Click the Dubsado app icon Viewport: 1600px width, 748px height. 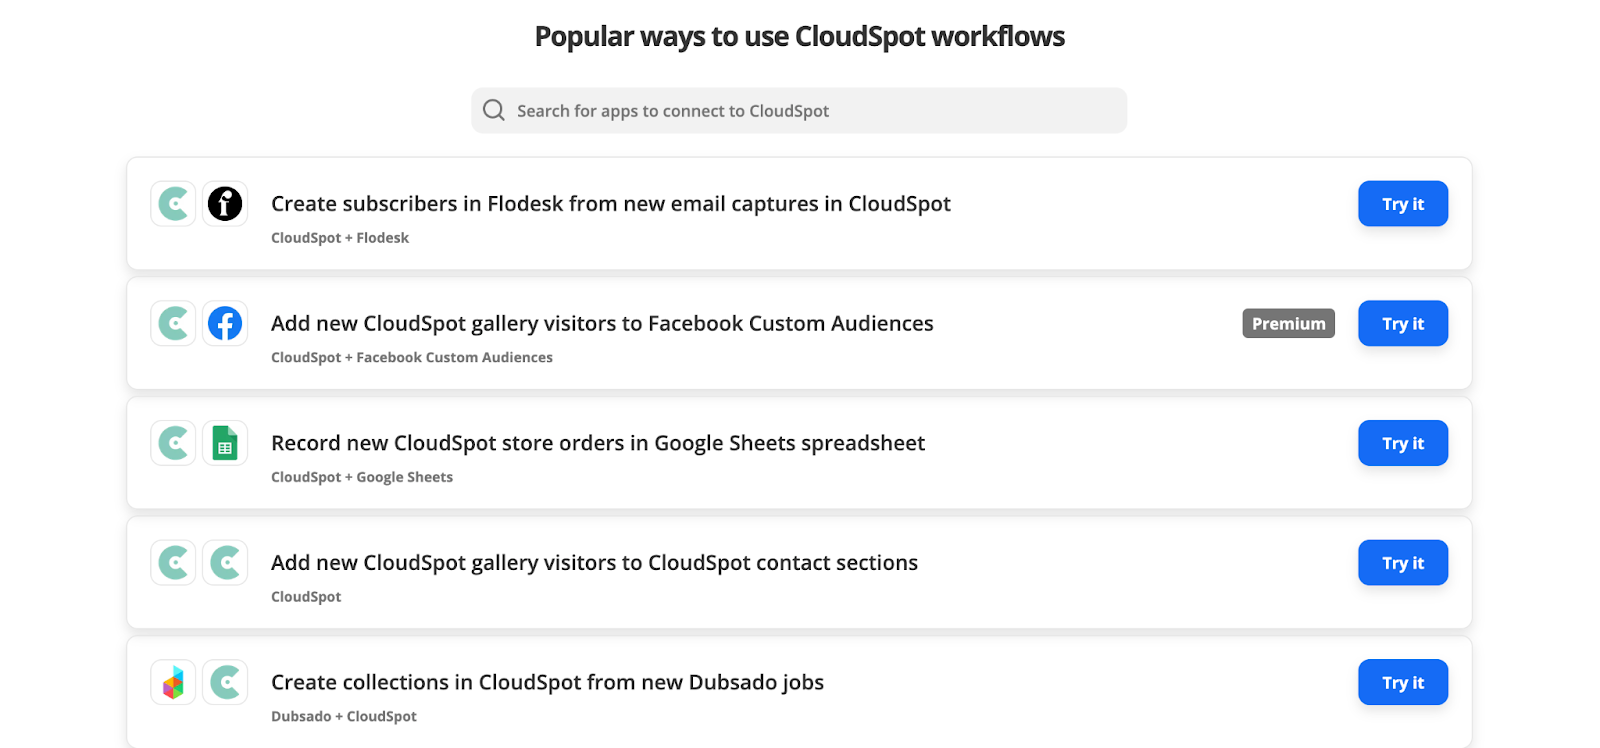coord(173,683)
